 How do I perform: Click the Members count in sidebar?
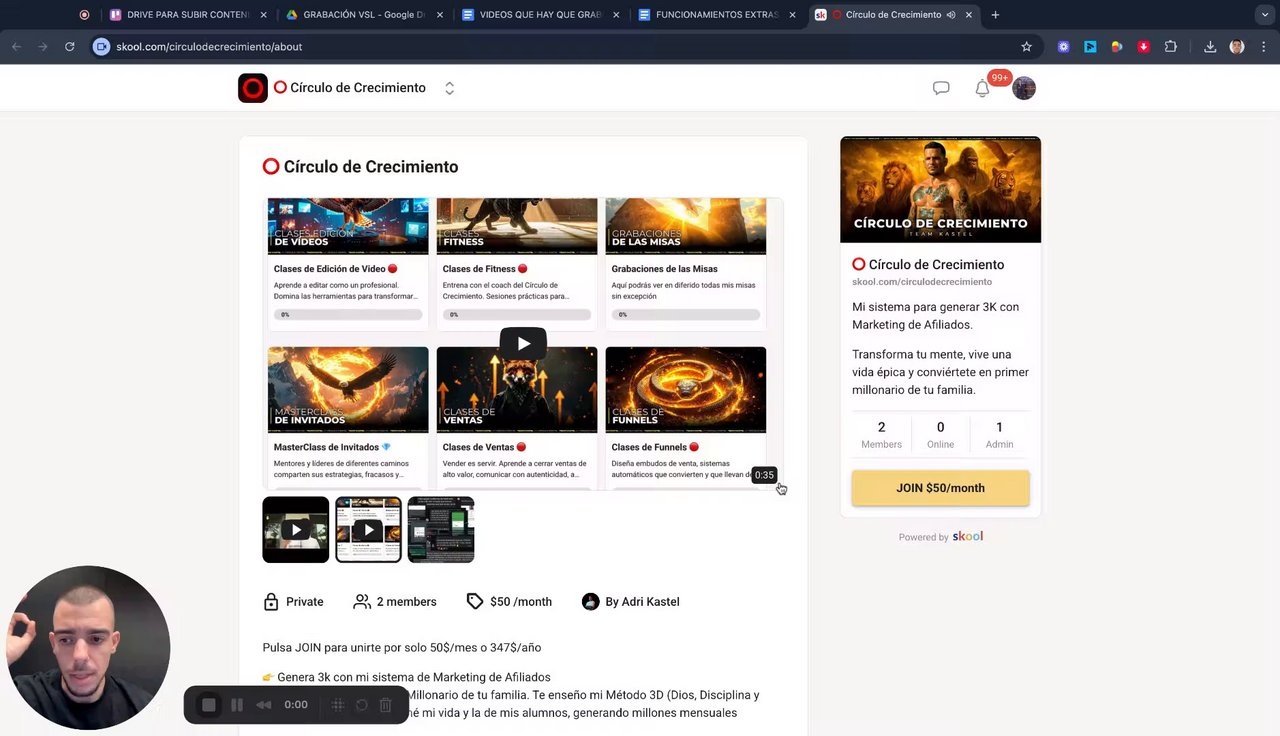[x=881, y=435]
